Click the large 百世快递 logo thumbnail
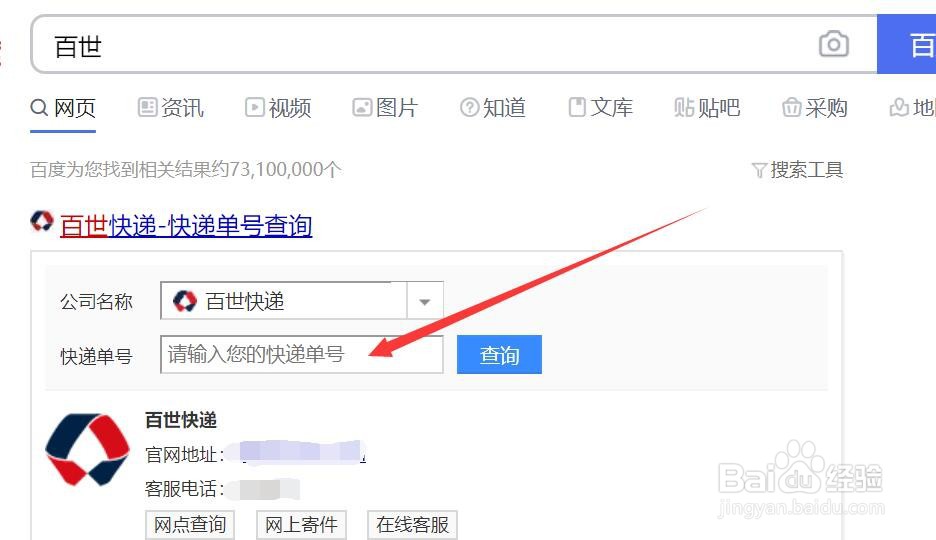This screenshot has width=936, height=540. tap(88, 449)
